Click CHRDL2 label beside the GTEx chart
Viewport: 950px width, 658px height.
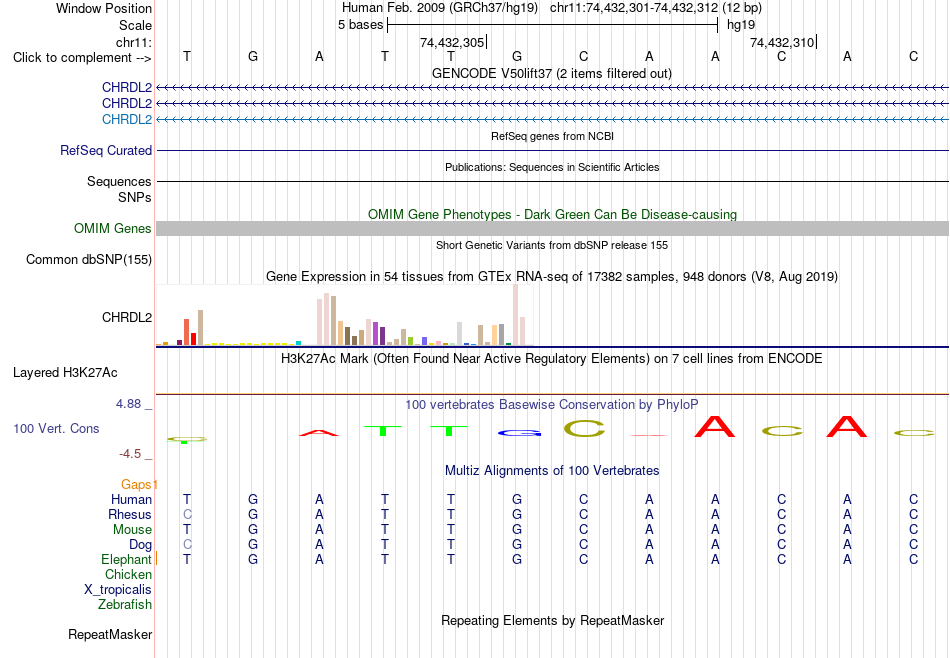pos(127,317)
